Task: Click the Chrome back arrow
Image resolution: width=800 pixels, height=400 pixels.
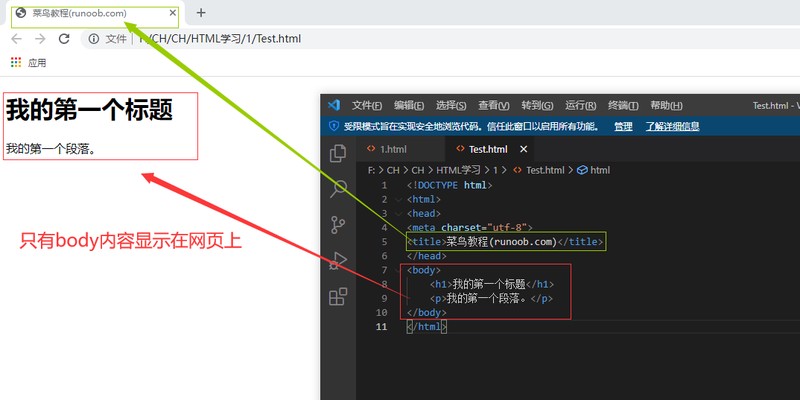Action: tap(16, 39)
